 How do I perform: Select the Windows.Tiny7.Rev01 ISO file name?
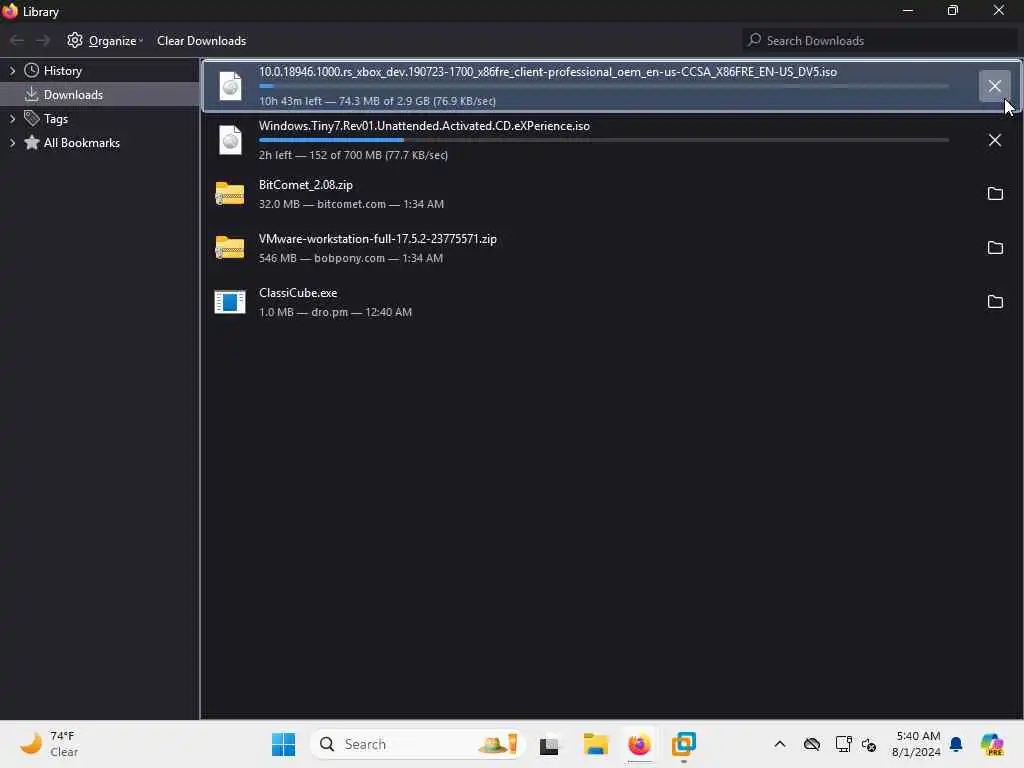(424, 126)
